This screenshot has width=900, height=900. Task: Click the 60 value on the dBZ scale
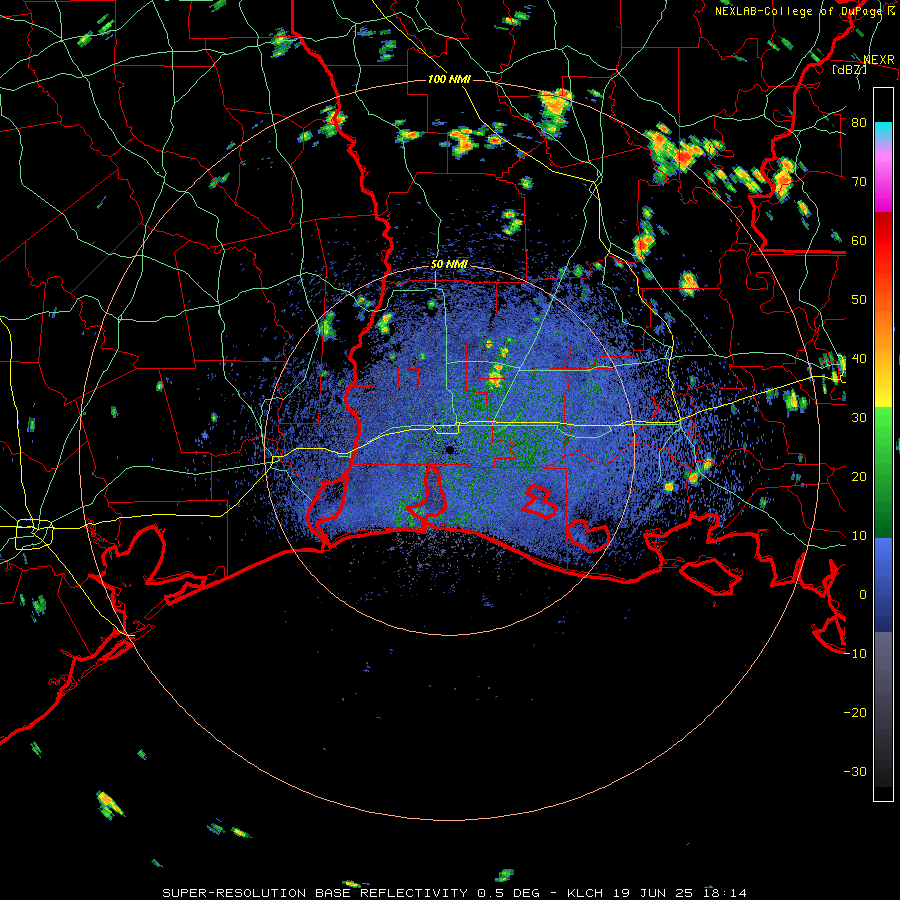click(859, 240)
